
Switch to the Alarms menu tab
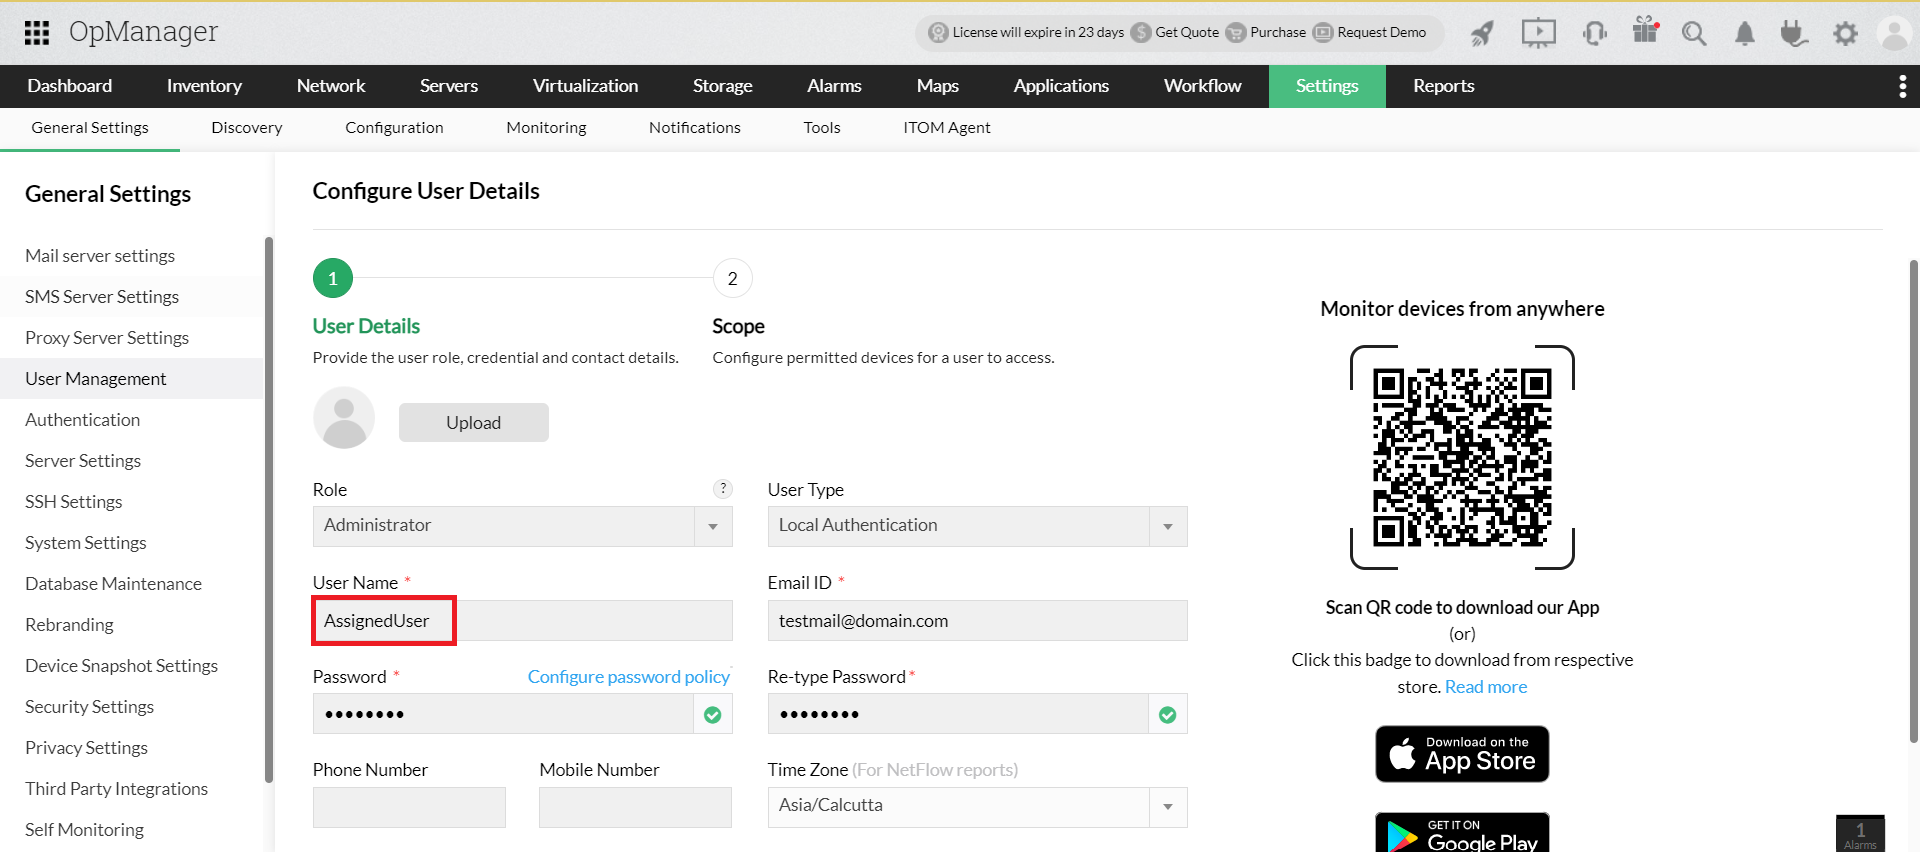[834, 86]
